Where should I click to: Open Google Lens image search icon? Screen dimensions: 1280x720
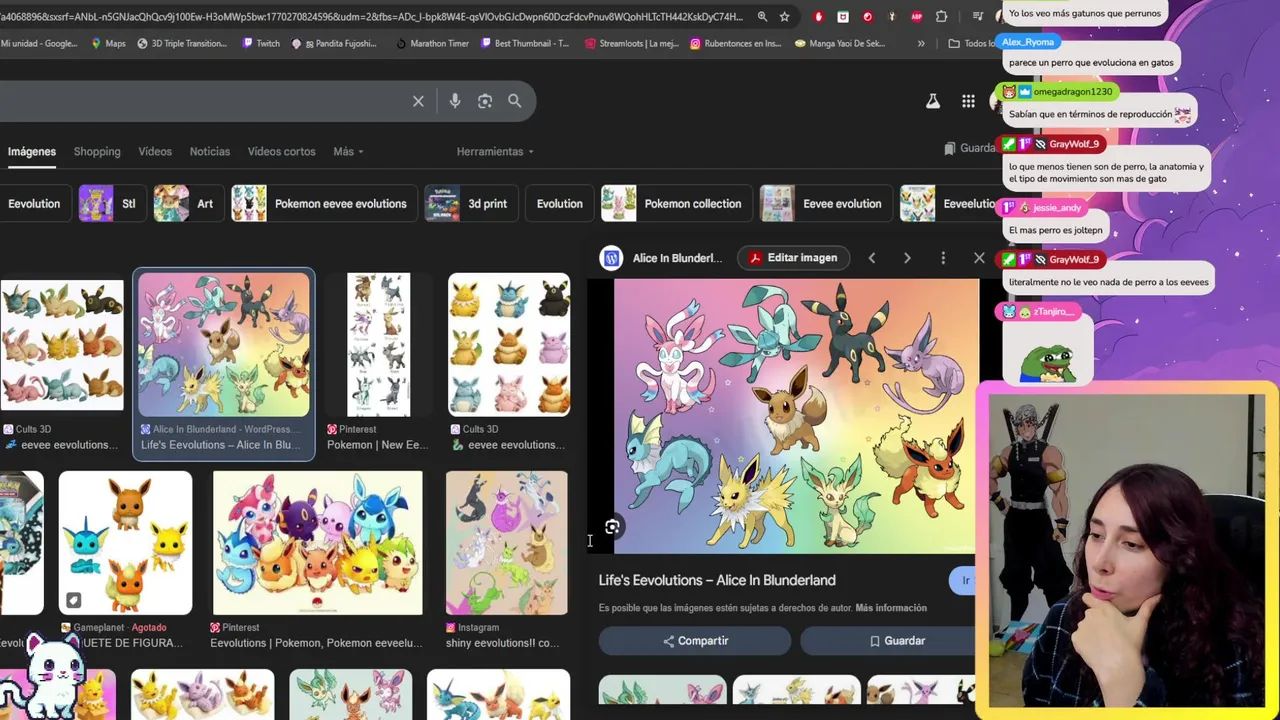pos(485,101)
